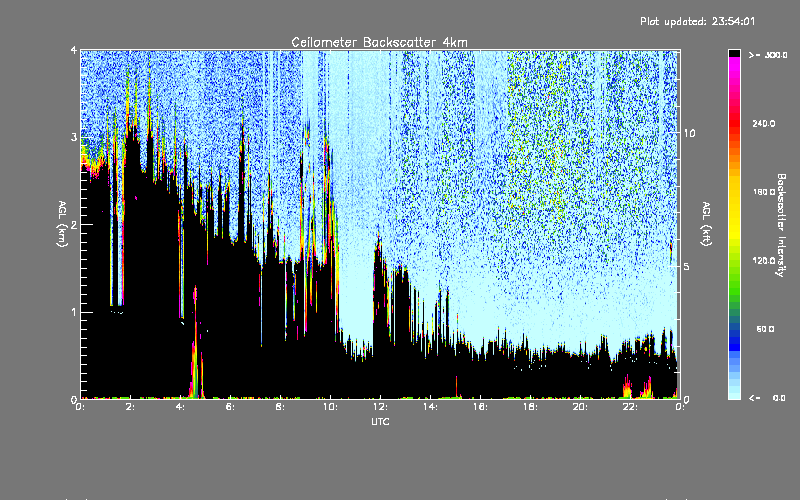
Task: Click the 180.0 colorbar tick value
Action: tap(764, 192)
